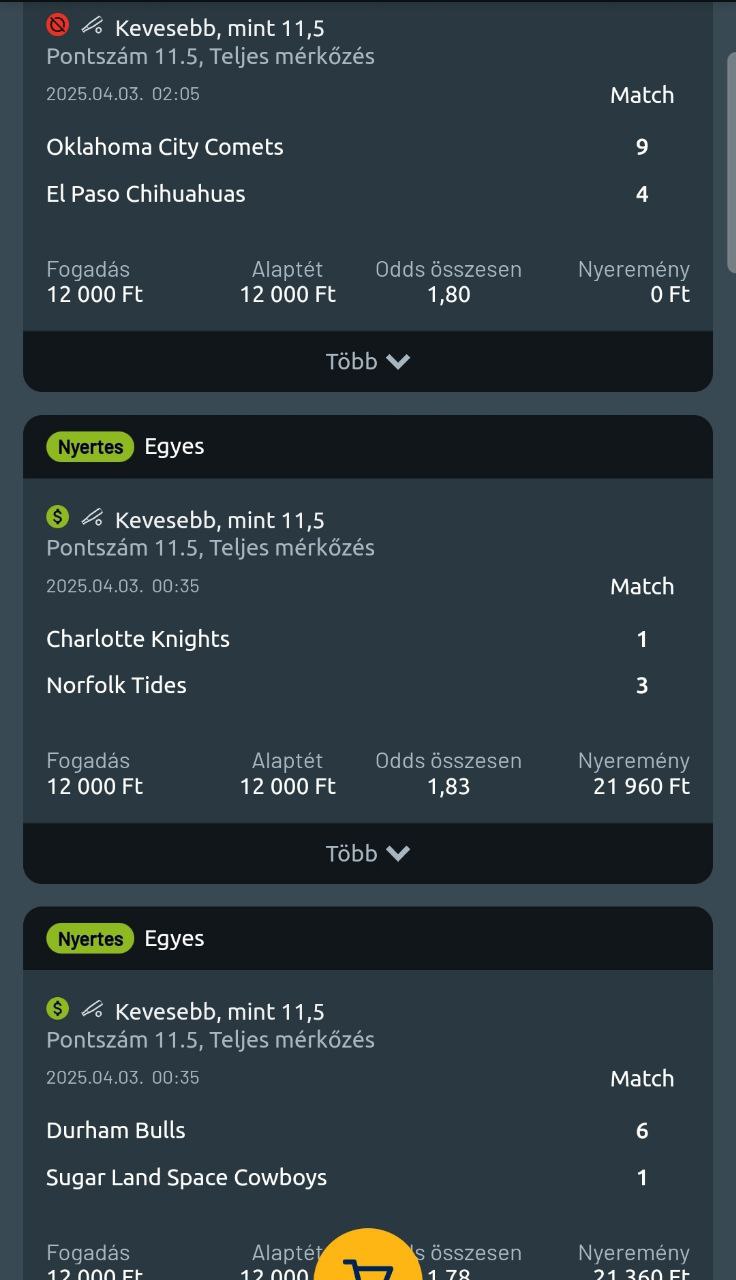Click the red lost-bet icon in the Oklahoma City bet
The width and height of the screenshot is (736, 1280).
(x=58, y=25)
